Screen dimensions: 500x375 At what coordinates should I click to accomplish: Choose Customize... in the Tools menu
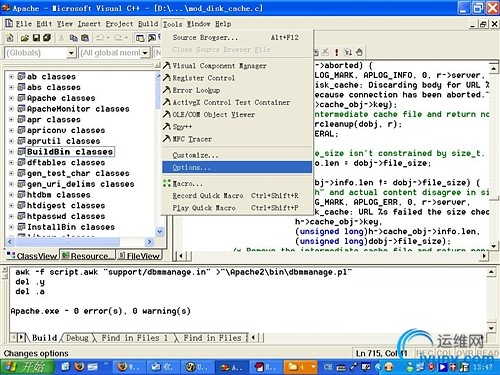[x=237, y=155]
